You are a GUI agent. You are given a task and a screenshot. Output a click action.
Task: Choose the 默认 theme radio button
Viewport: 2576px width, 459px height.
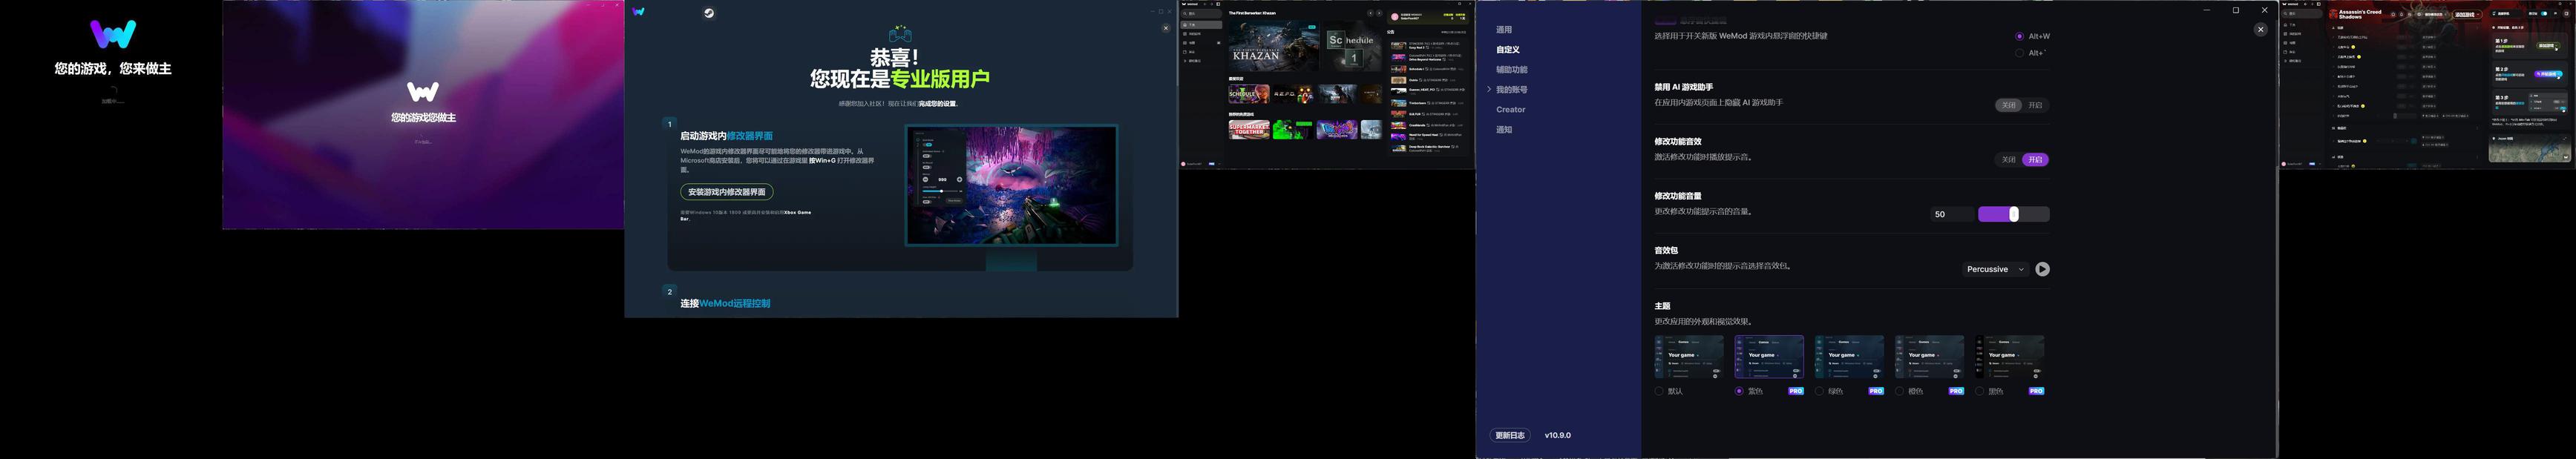point(1659,391)
